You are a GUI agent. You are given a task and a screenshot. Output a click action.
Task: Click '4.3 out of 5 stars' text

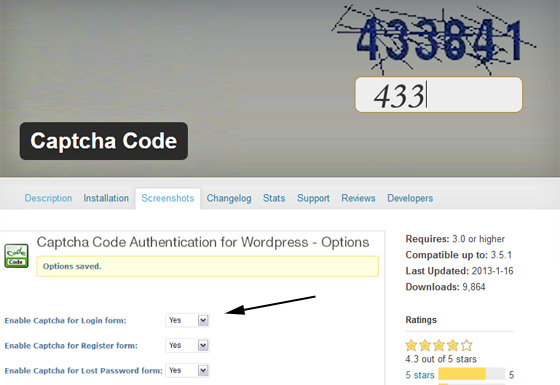(441, 359)
